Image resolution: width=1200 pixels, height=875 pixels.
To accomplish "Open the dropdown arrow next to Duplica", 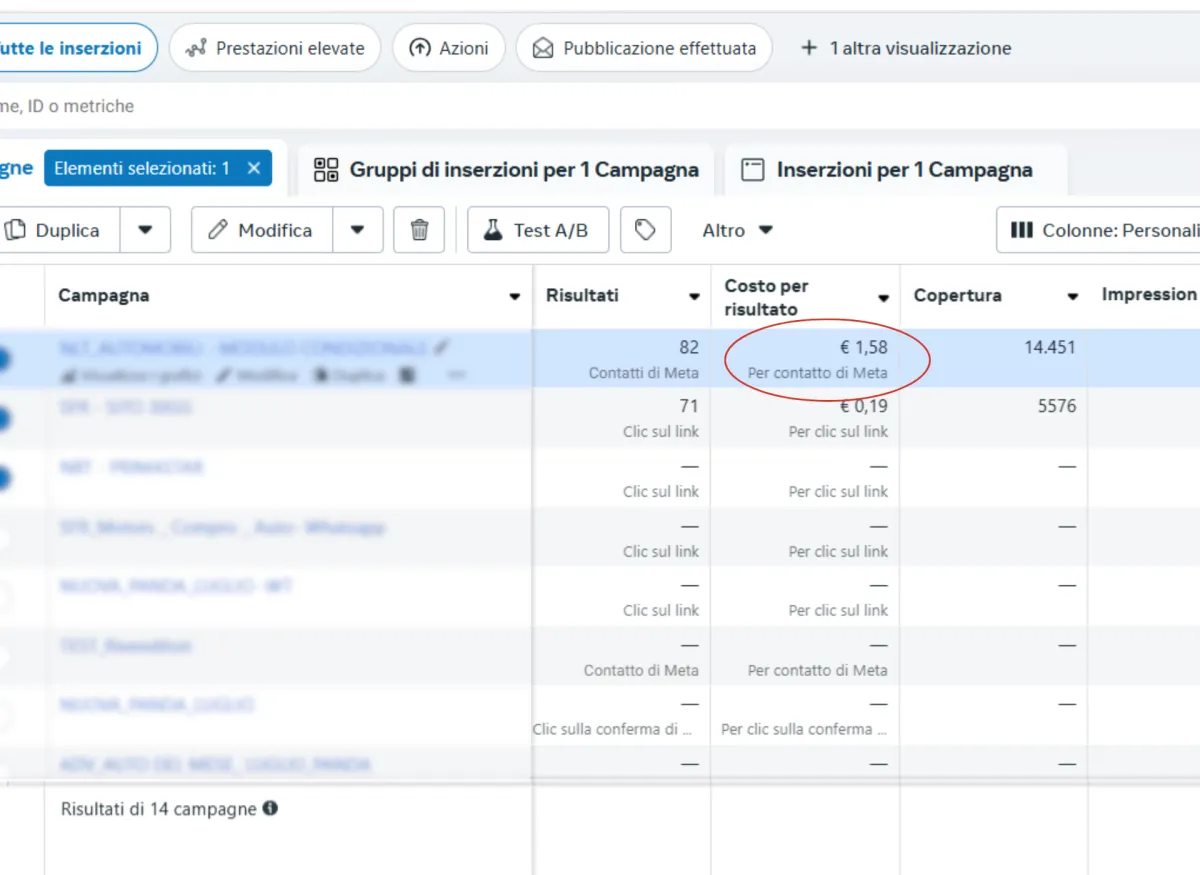I will tap(146, 230).
